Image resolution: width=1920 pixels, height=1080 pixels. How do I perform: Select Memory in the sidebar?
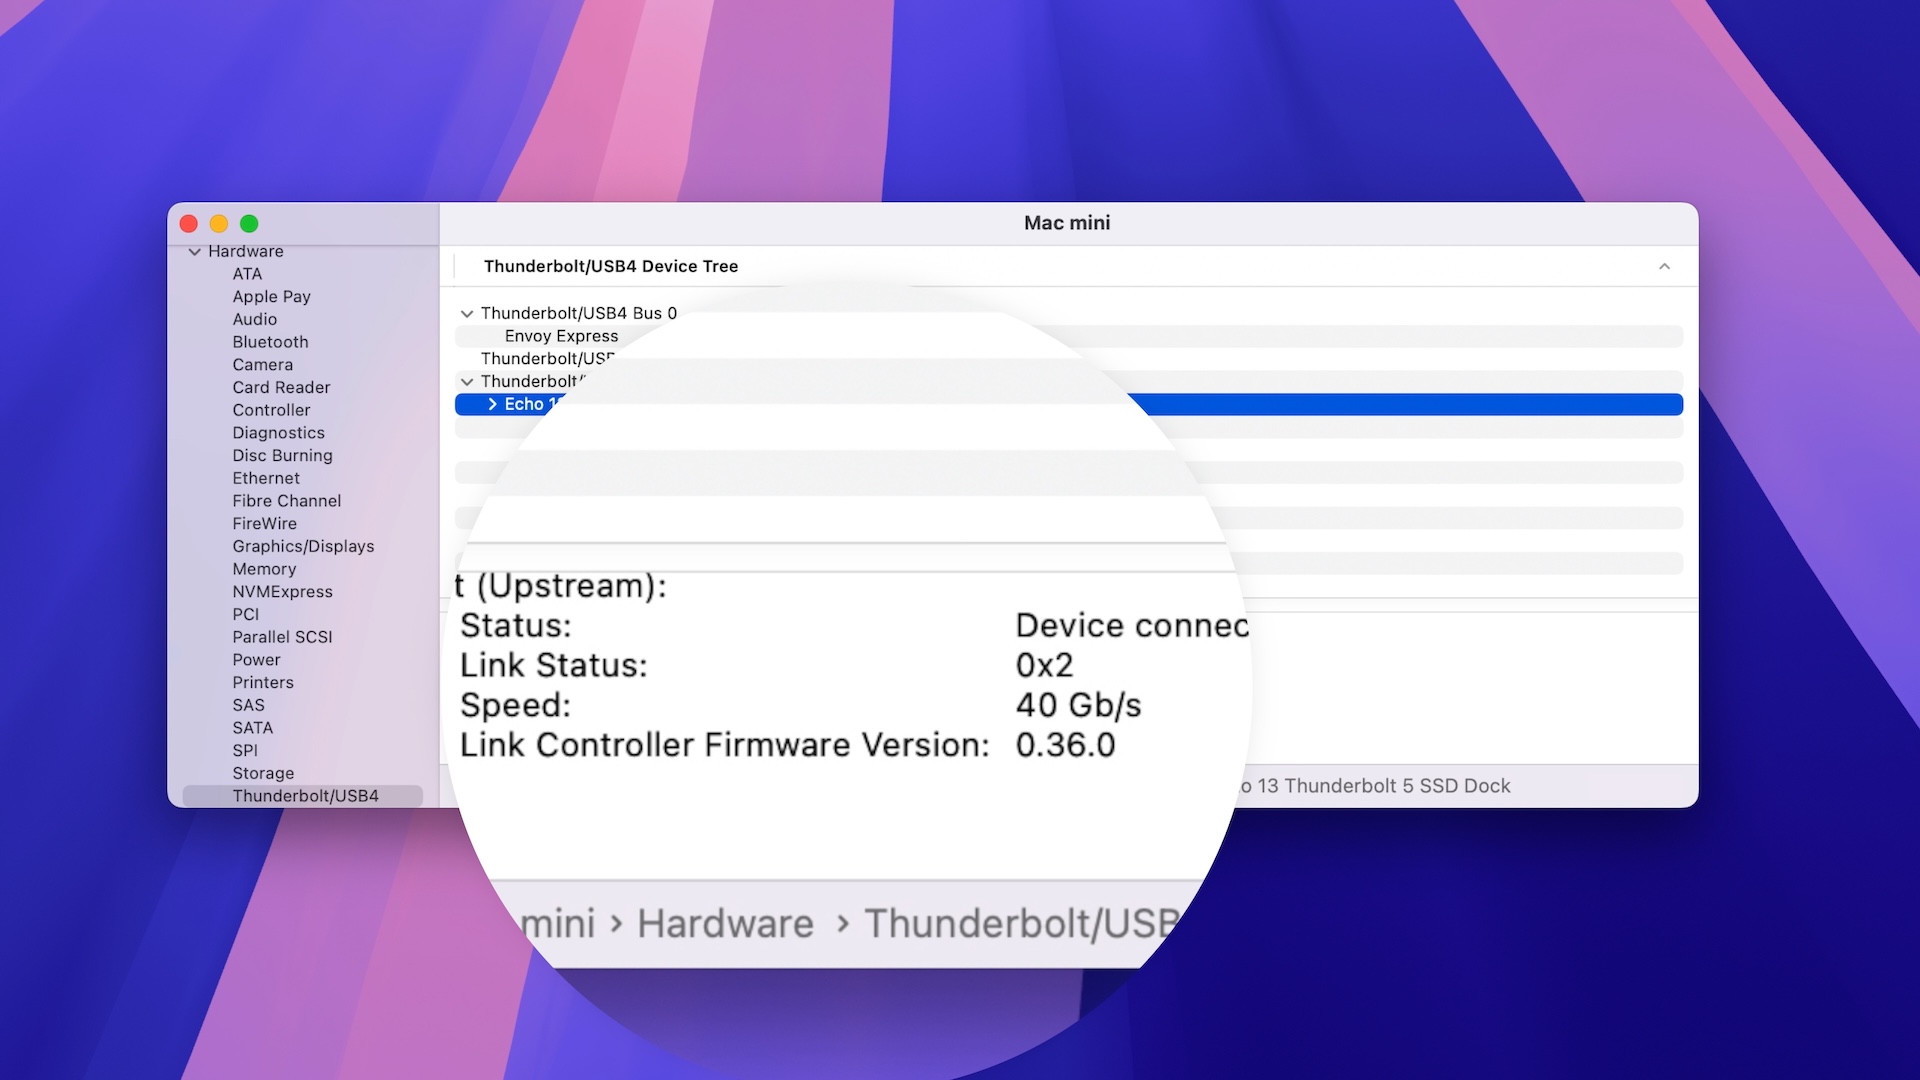pyautogui.click(x=264, y=569)
